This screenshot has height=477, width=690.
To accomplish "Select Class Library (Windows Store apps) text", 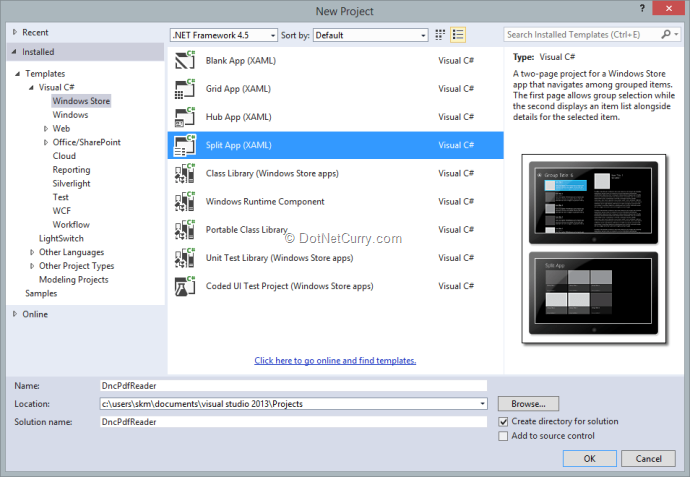I will (x=272, y=173).
